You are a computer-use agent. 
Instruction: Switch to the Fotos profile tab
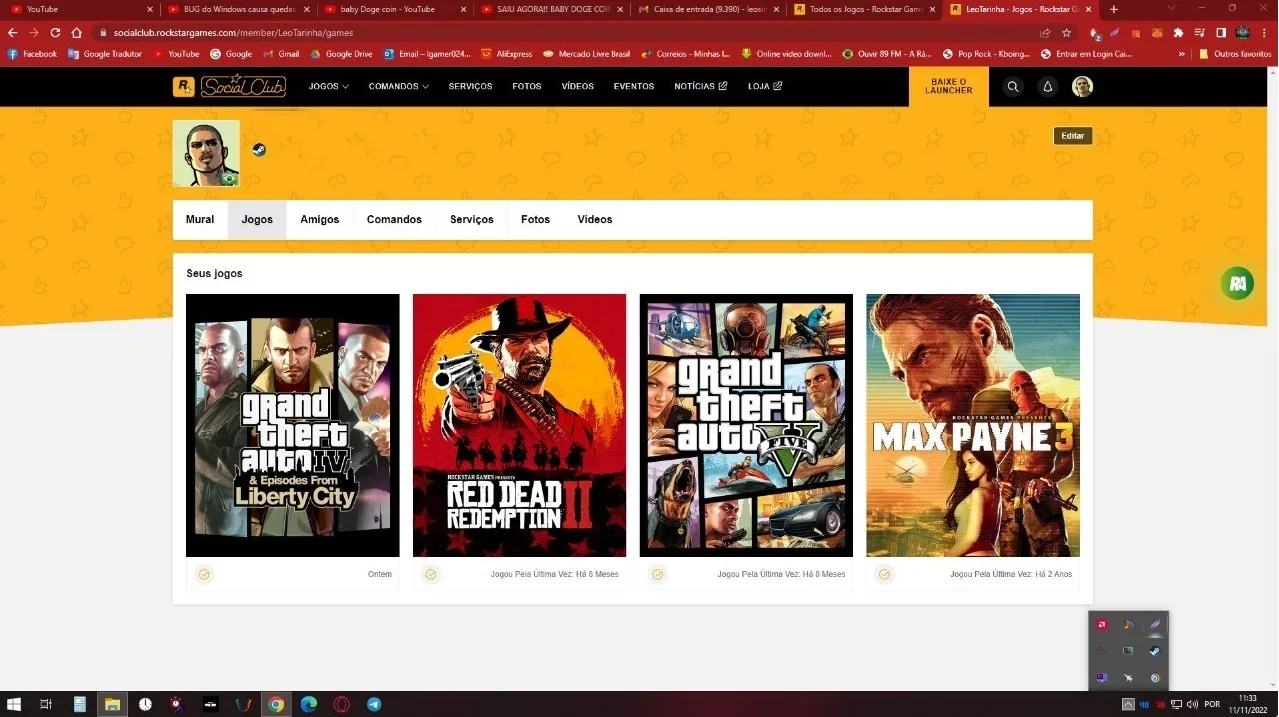535,220
